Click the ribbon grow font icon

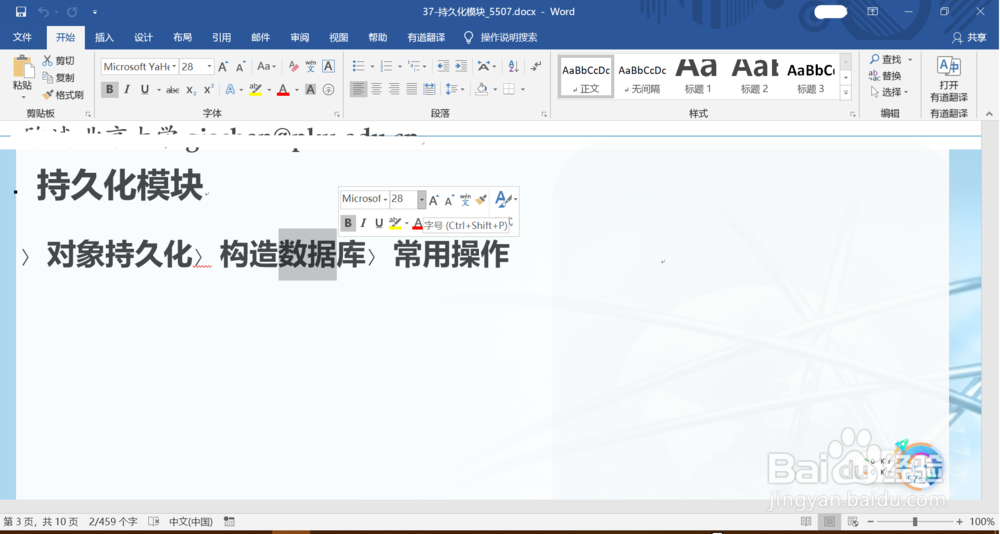coord(223,66)
